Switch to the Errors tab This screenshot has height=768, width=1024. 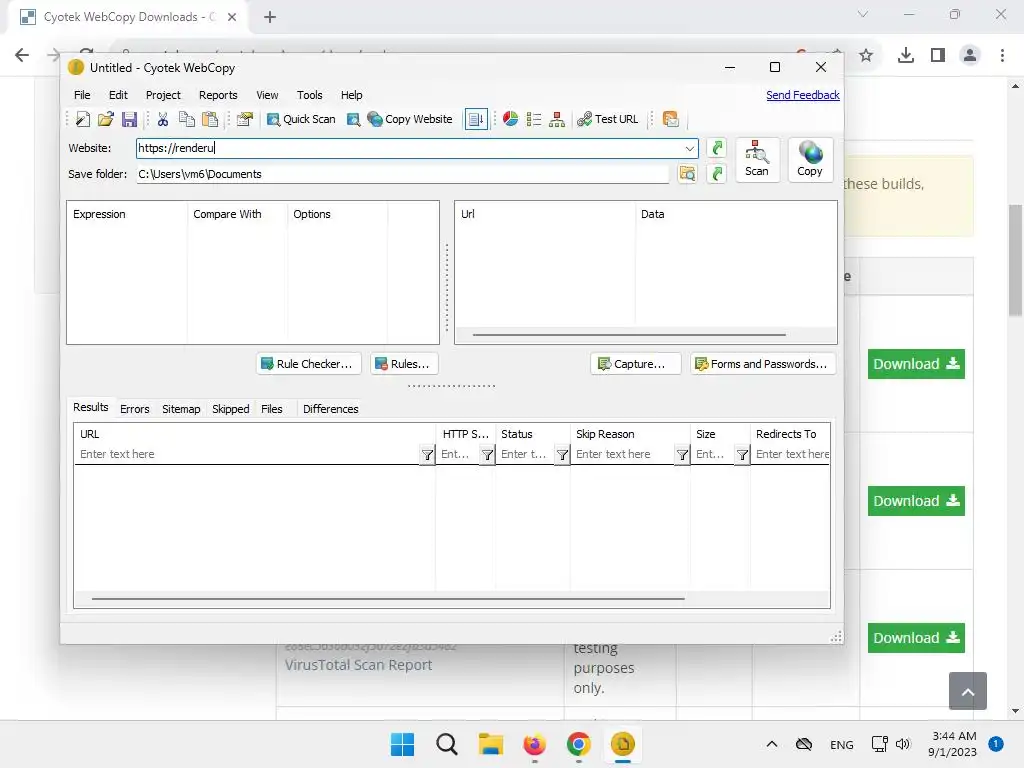tap(135, 409)
